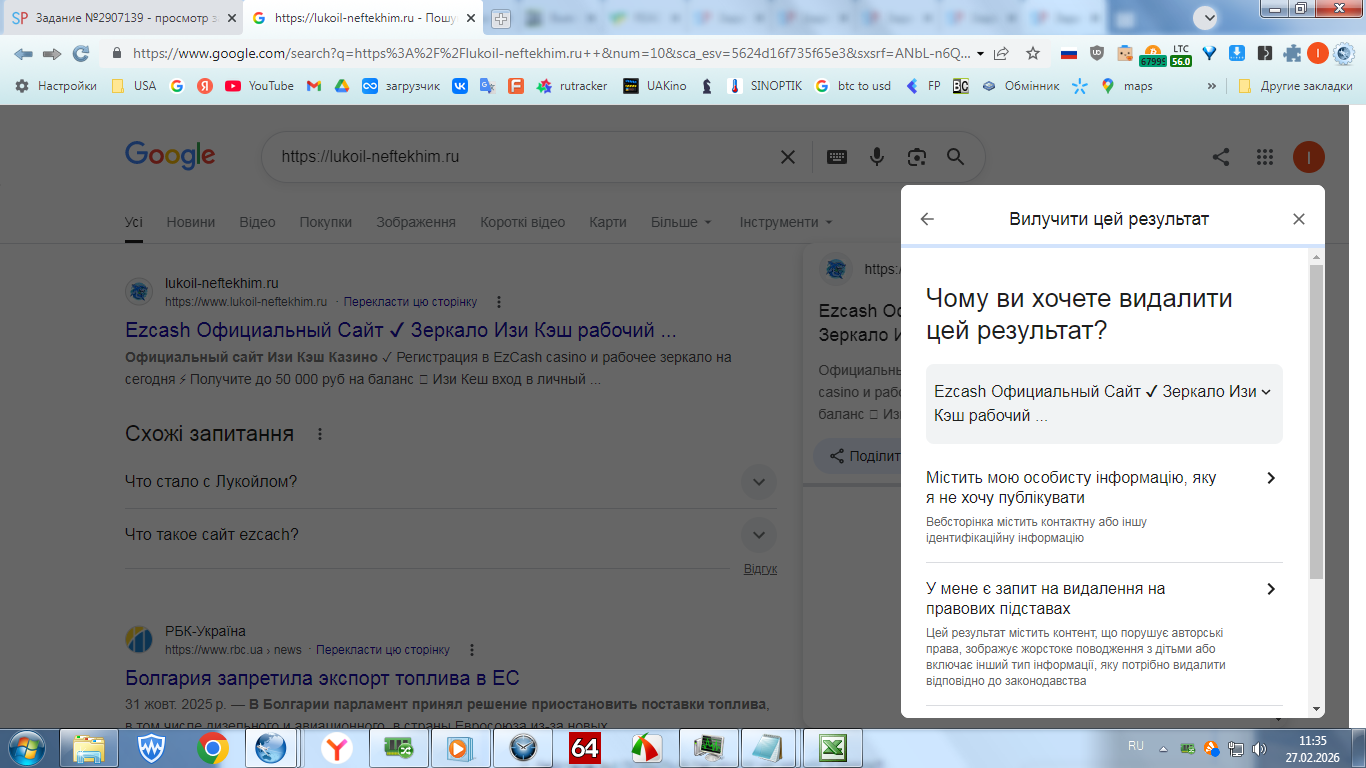Viewport: 1366px width, 768px height.
Task: Open the 'Болгария запретила экспорт топлива в ЕС' link
Action: [322, 678]
